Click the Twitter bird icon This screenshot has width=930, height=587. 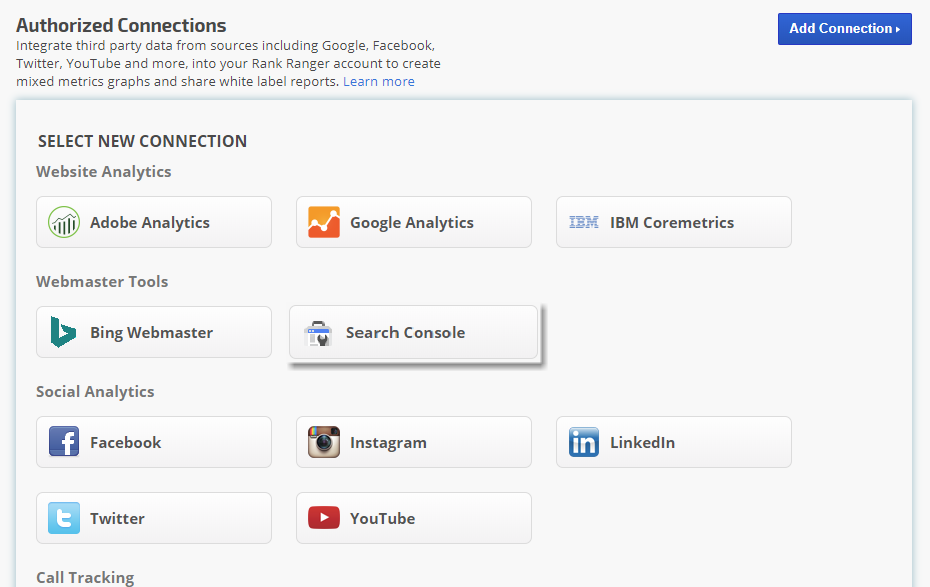tap(64, 518)
